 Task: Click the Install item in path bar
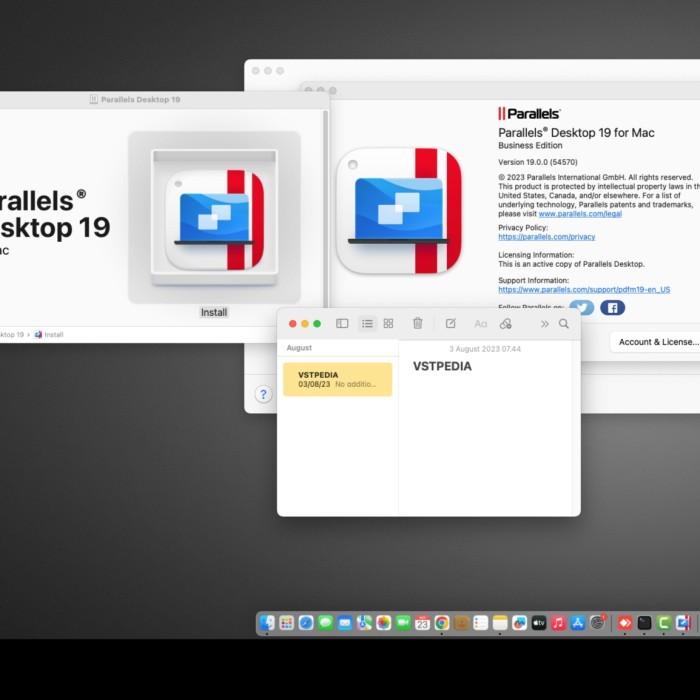pos(53,335)
